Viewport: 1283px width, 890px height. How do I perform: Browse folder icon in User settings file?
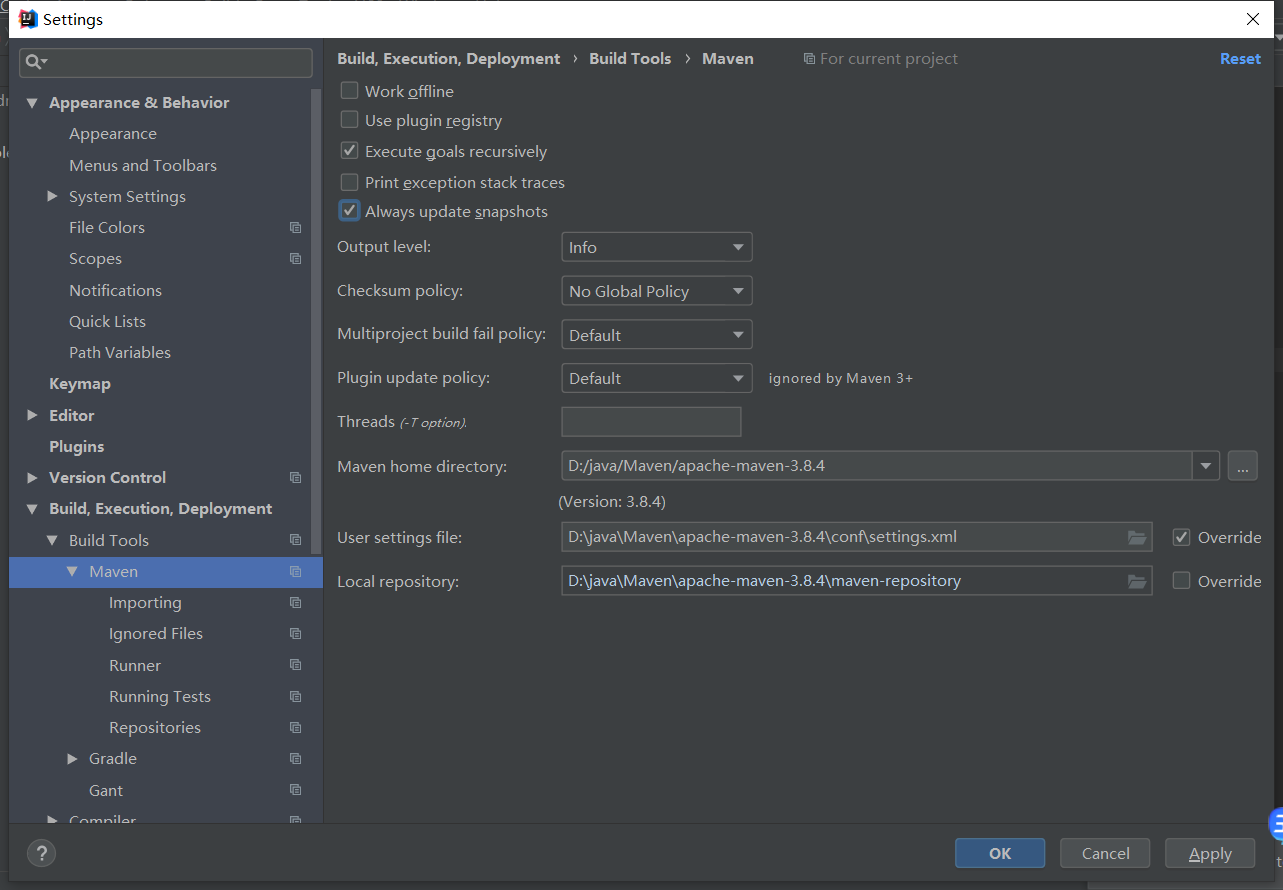point(1137,537)
